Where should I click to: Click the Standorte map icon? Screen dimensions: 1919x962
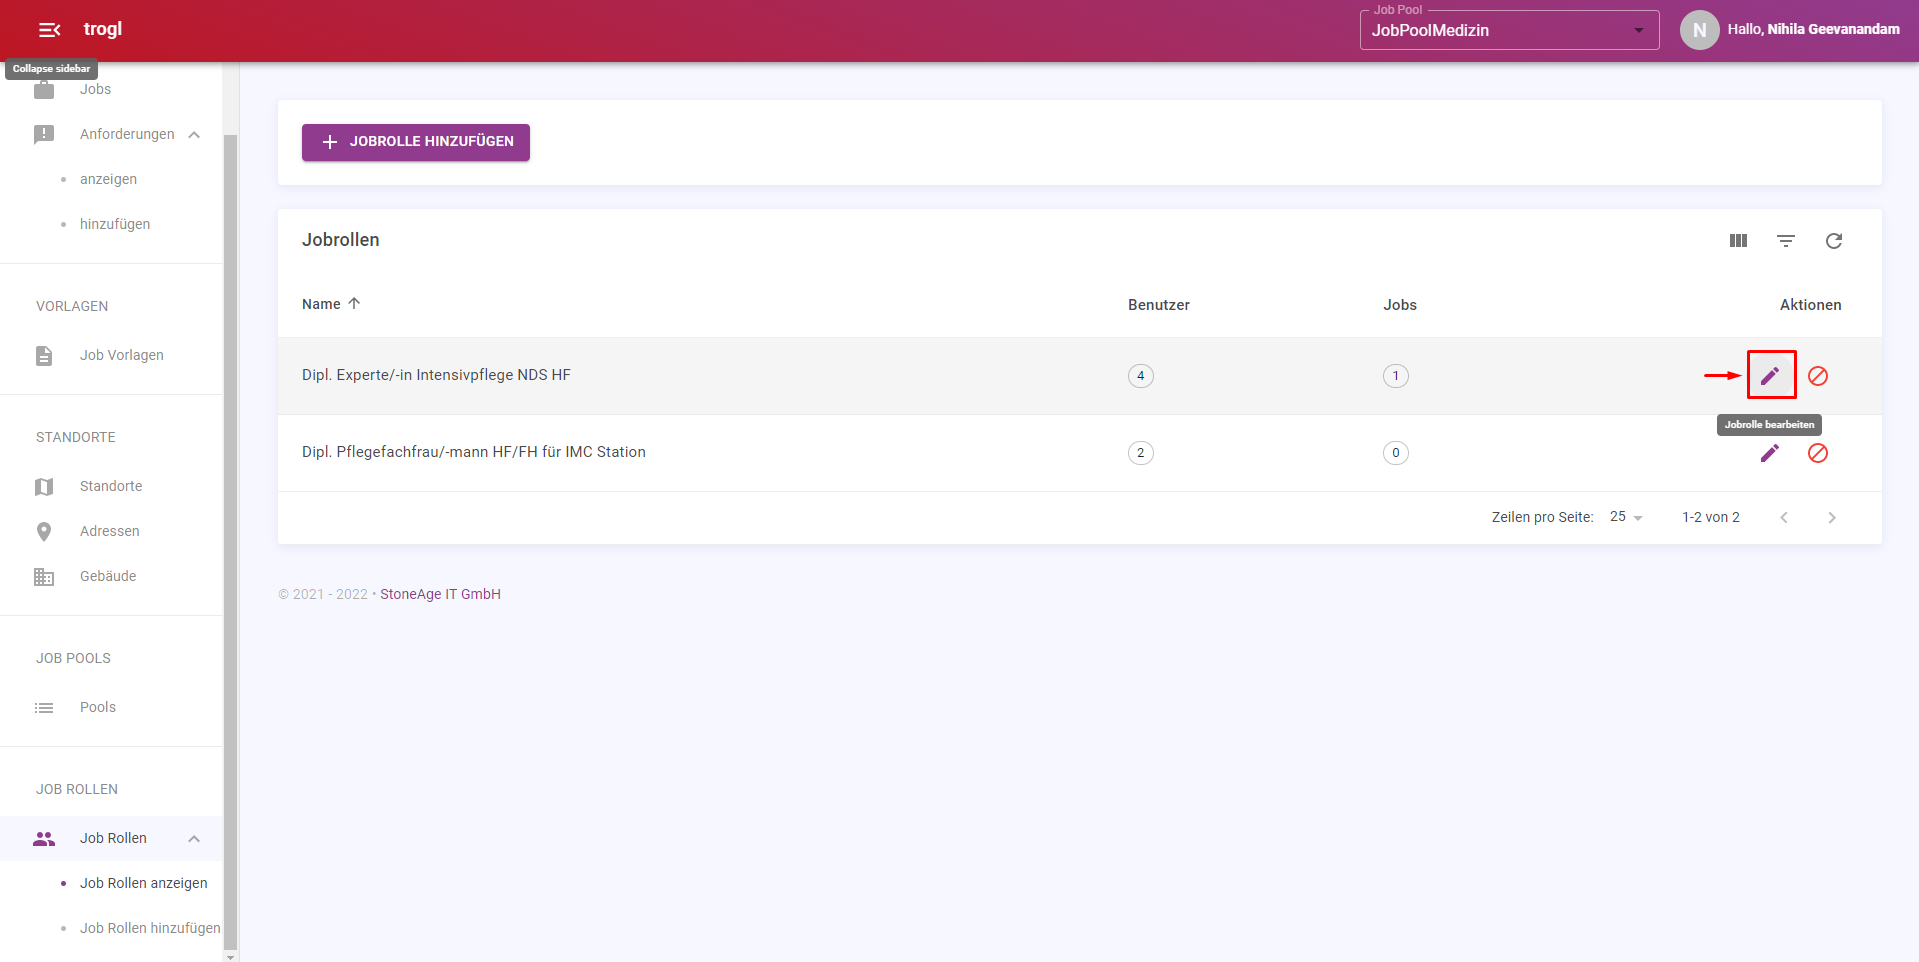(x=44, y=486)
